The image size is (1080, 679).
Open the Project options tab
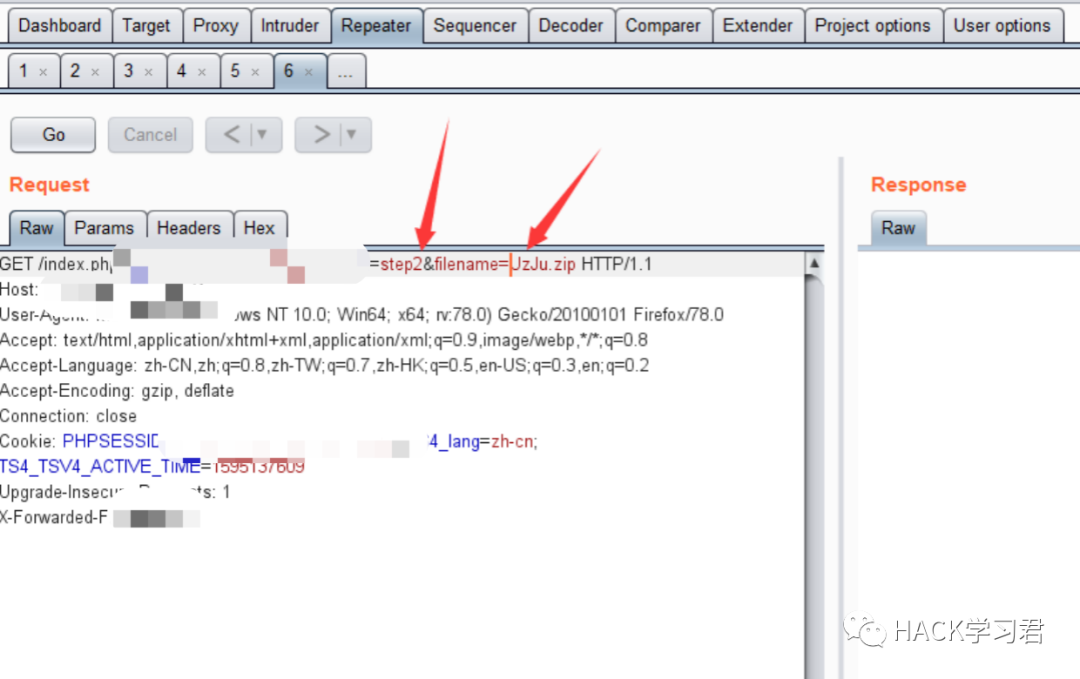coord(873,26)
